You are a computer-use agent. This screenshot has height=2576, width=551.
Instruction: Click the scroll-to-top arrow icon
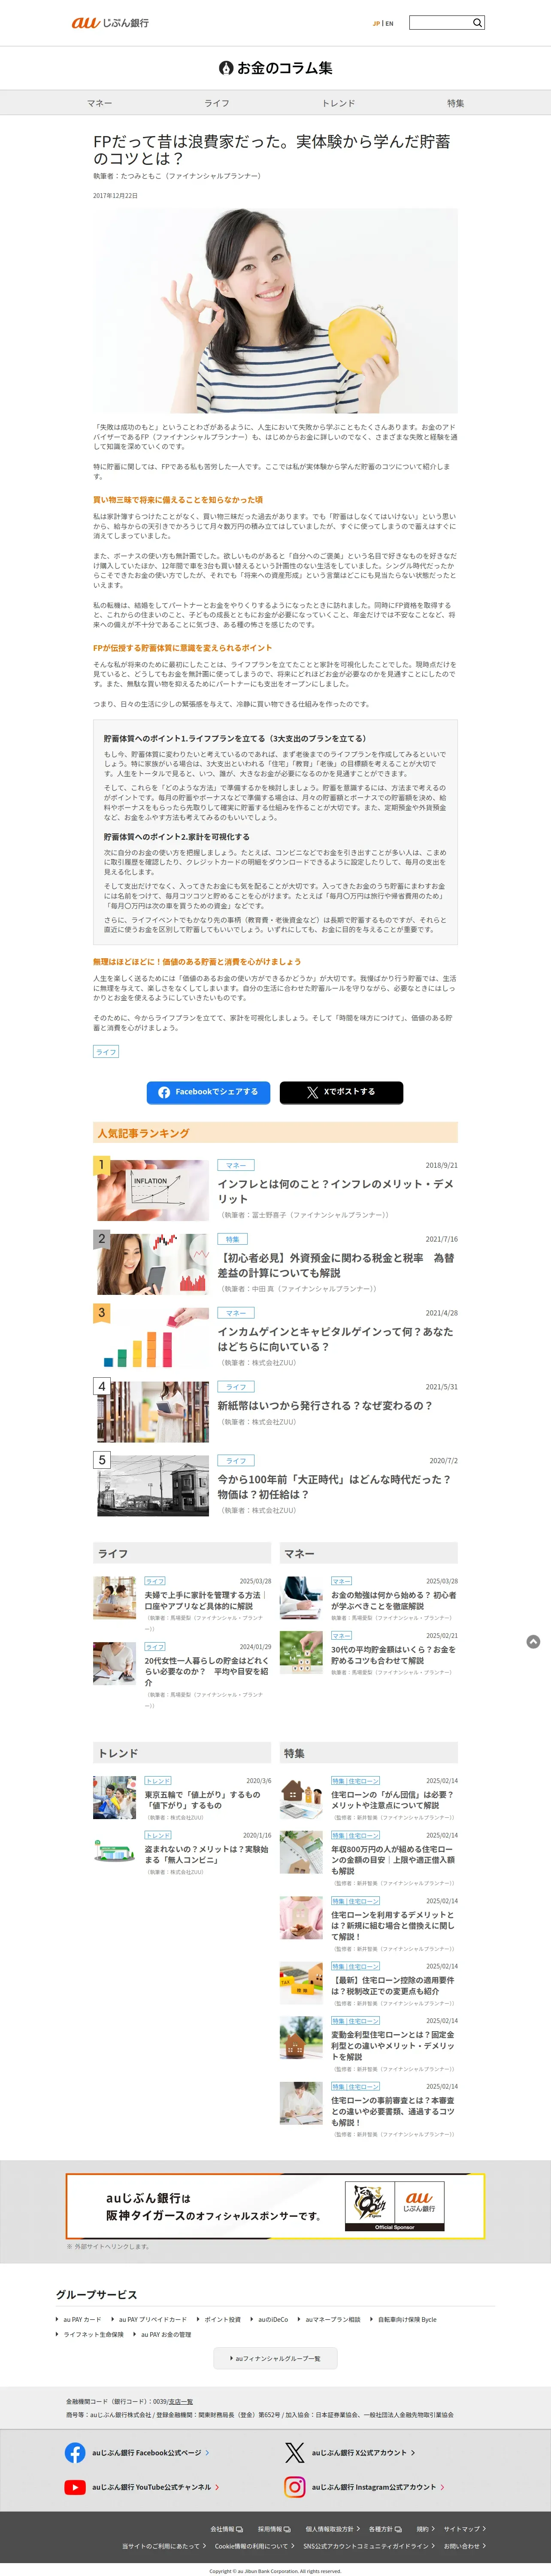tap(533, 1642)
